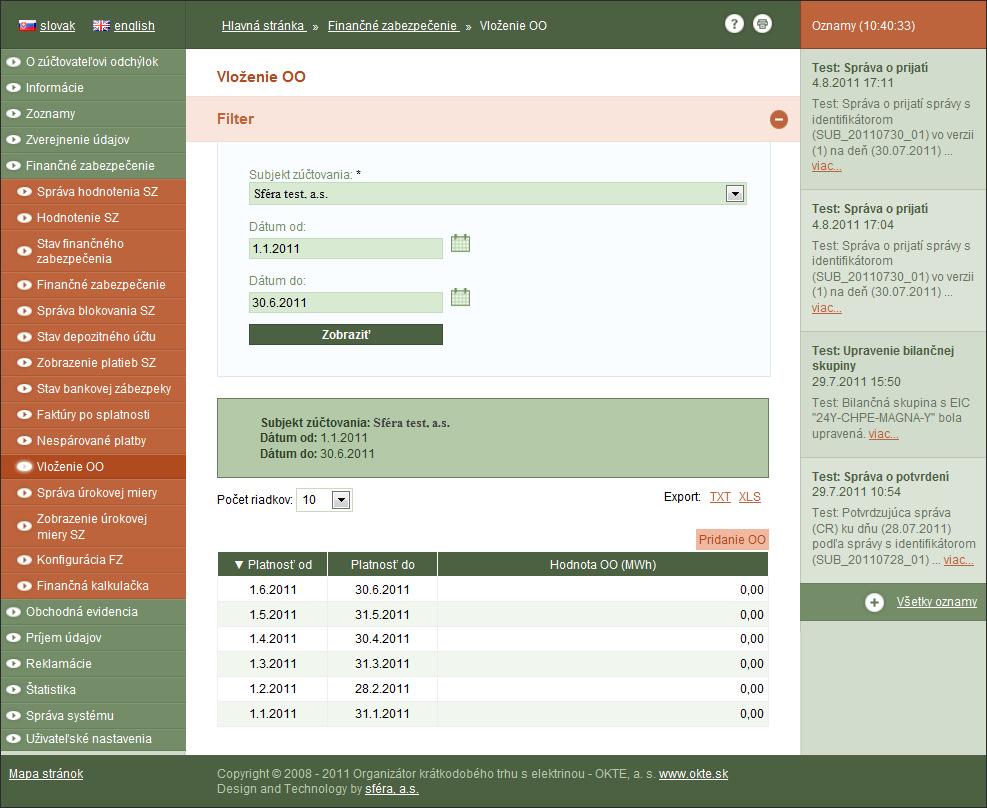987x808 pixels.
Task: Switch language to slovak
Action: 57,26
